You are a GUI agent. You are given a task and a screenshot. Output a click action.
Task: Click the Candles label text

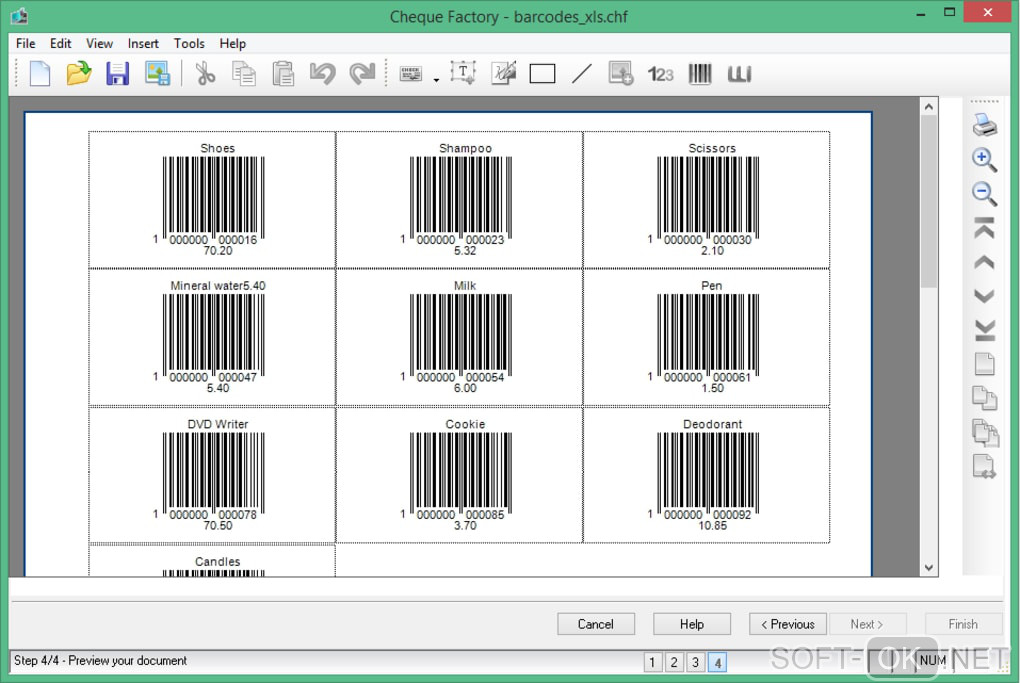[217, 561]
